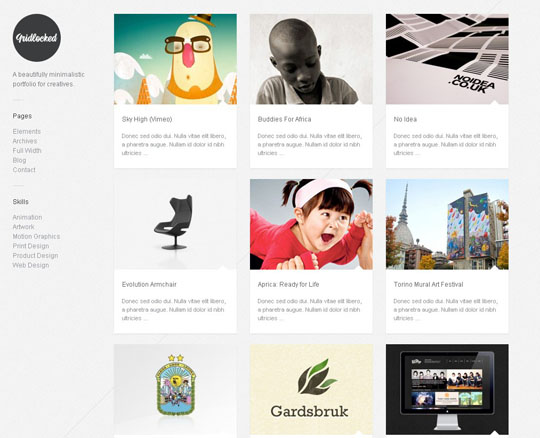Visit the Contact page link
The height and width of the screenshot is (438, 540).
[24, 170]
